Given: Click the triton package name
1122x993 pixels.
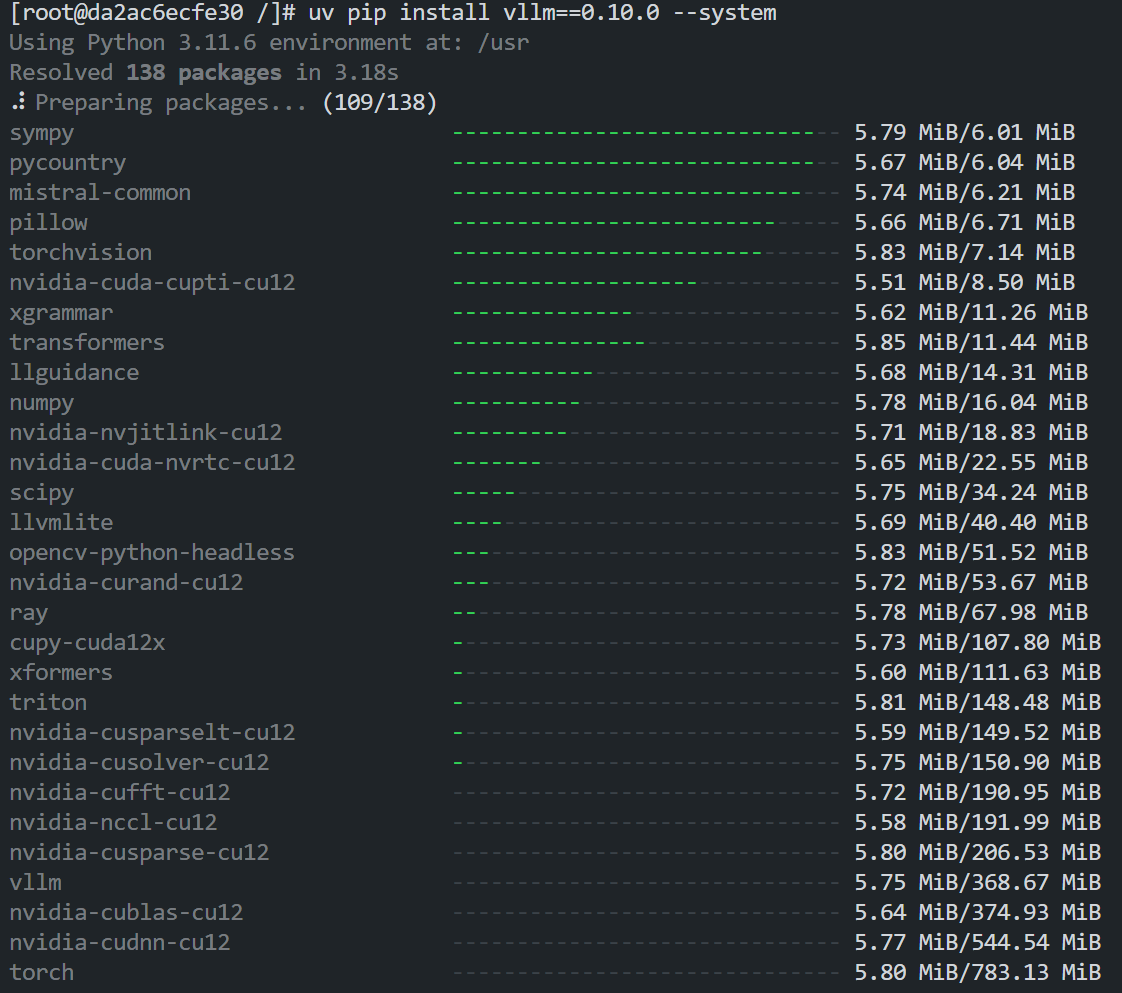Looking at the screenshot, I should point(48,703).
